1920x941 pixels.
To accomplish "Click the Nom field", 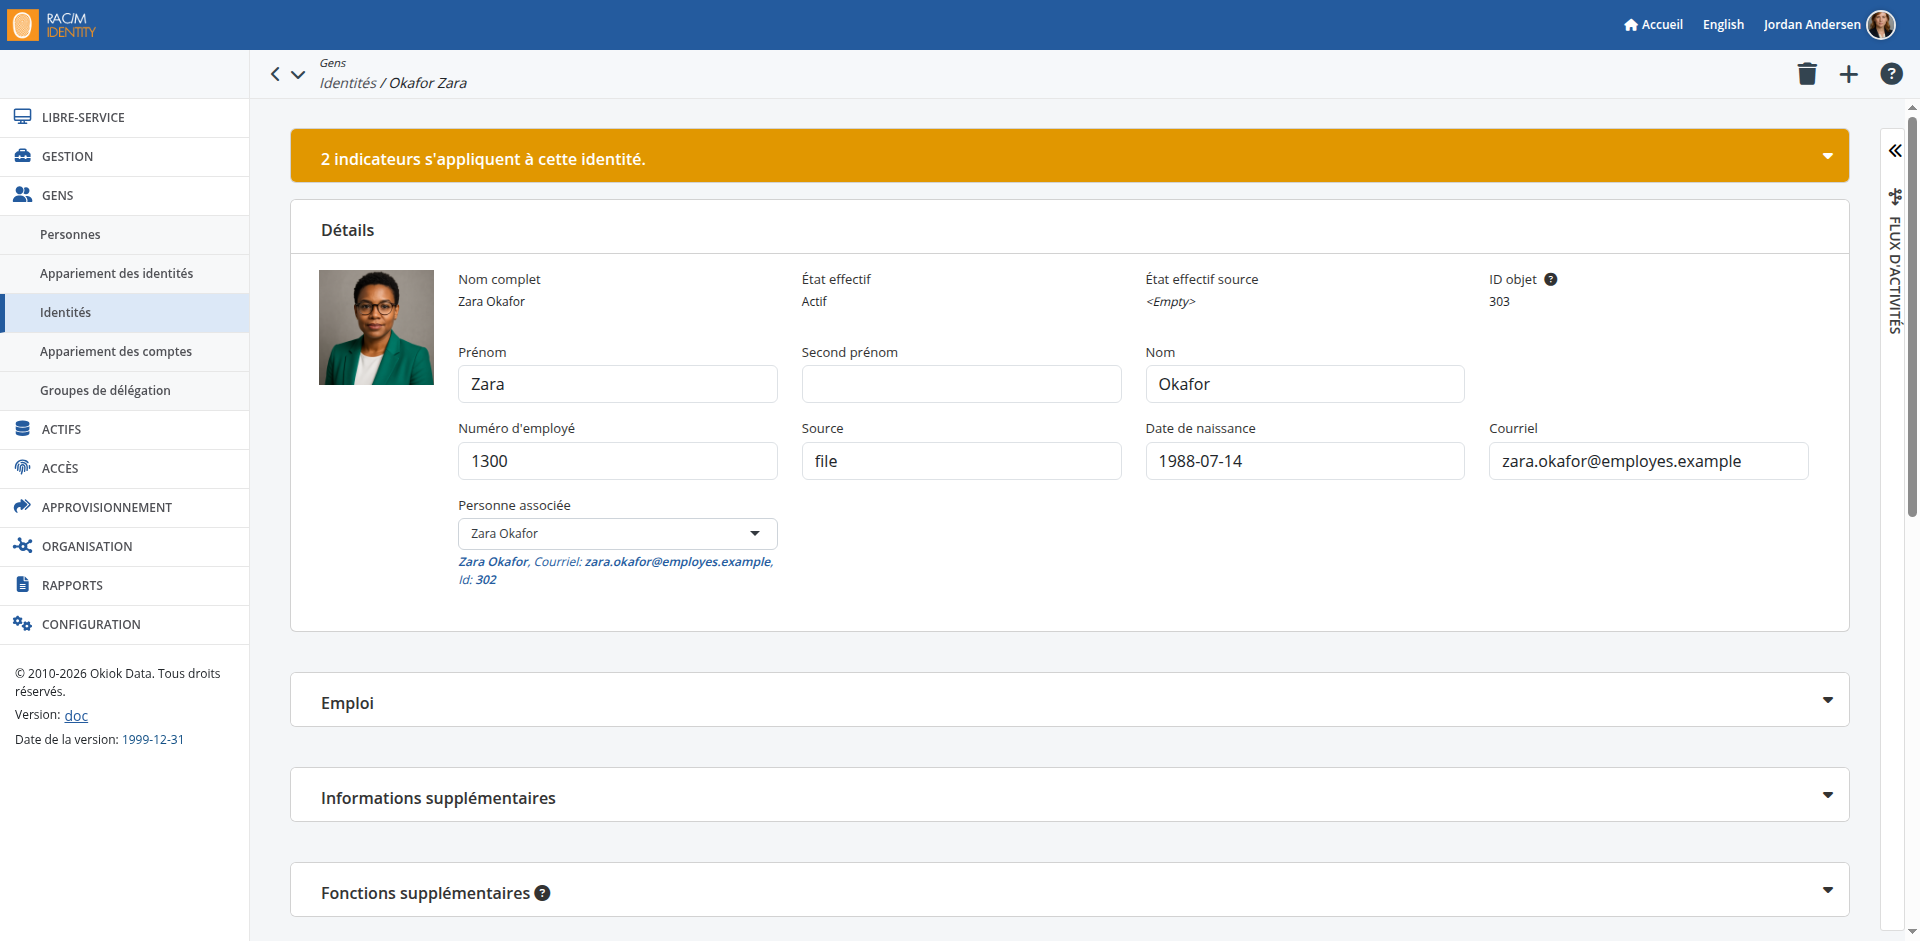I will coord(1305,384).
